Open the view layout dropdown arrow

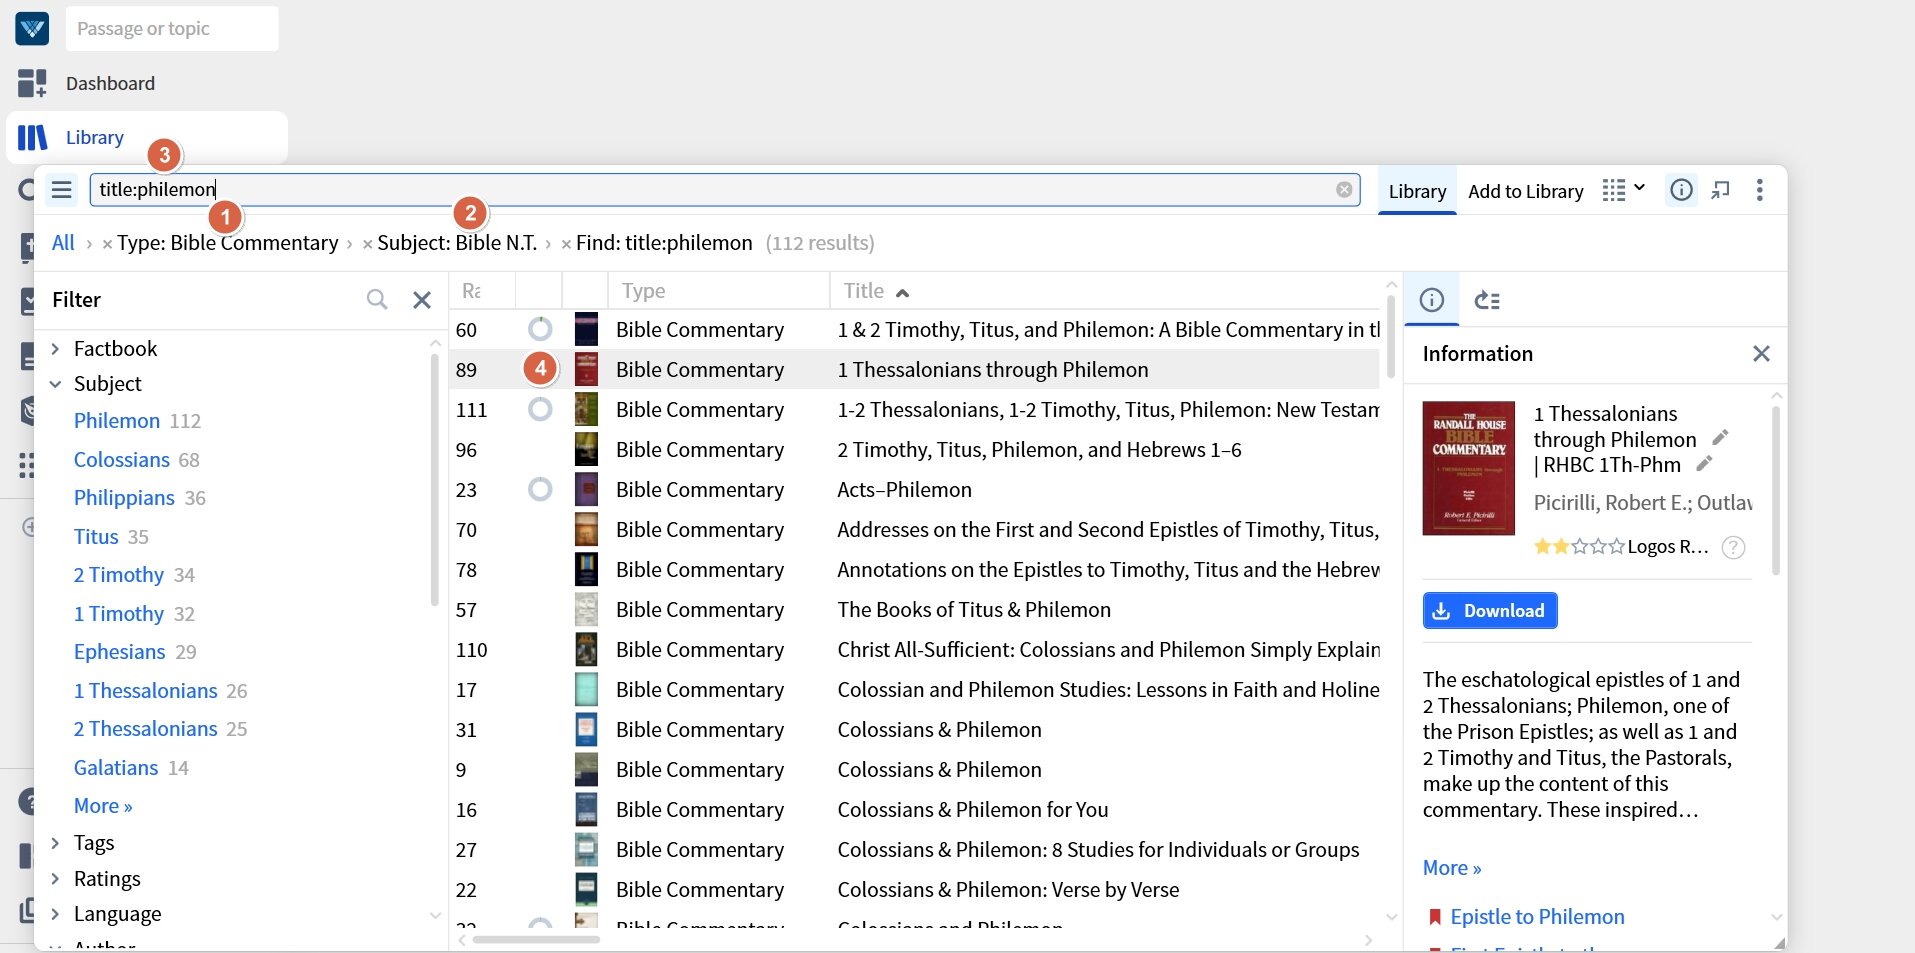point(1639,188)
